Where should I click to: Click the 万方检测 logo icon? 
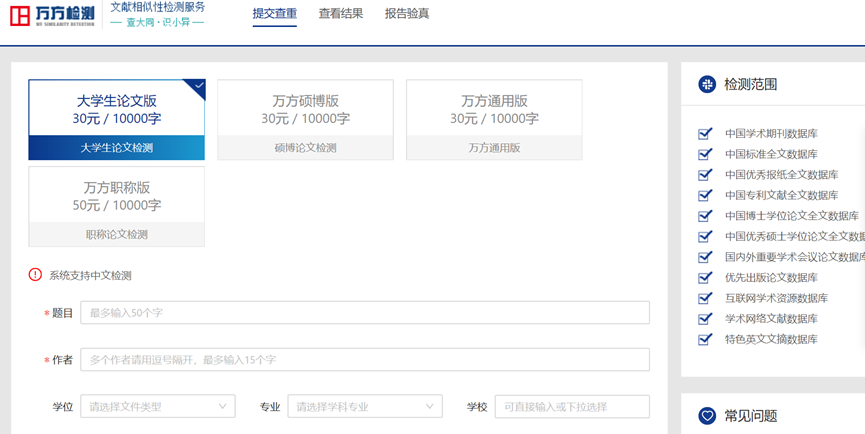19,16
